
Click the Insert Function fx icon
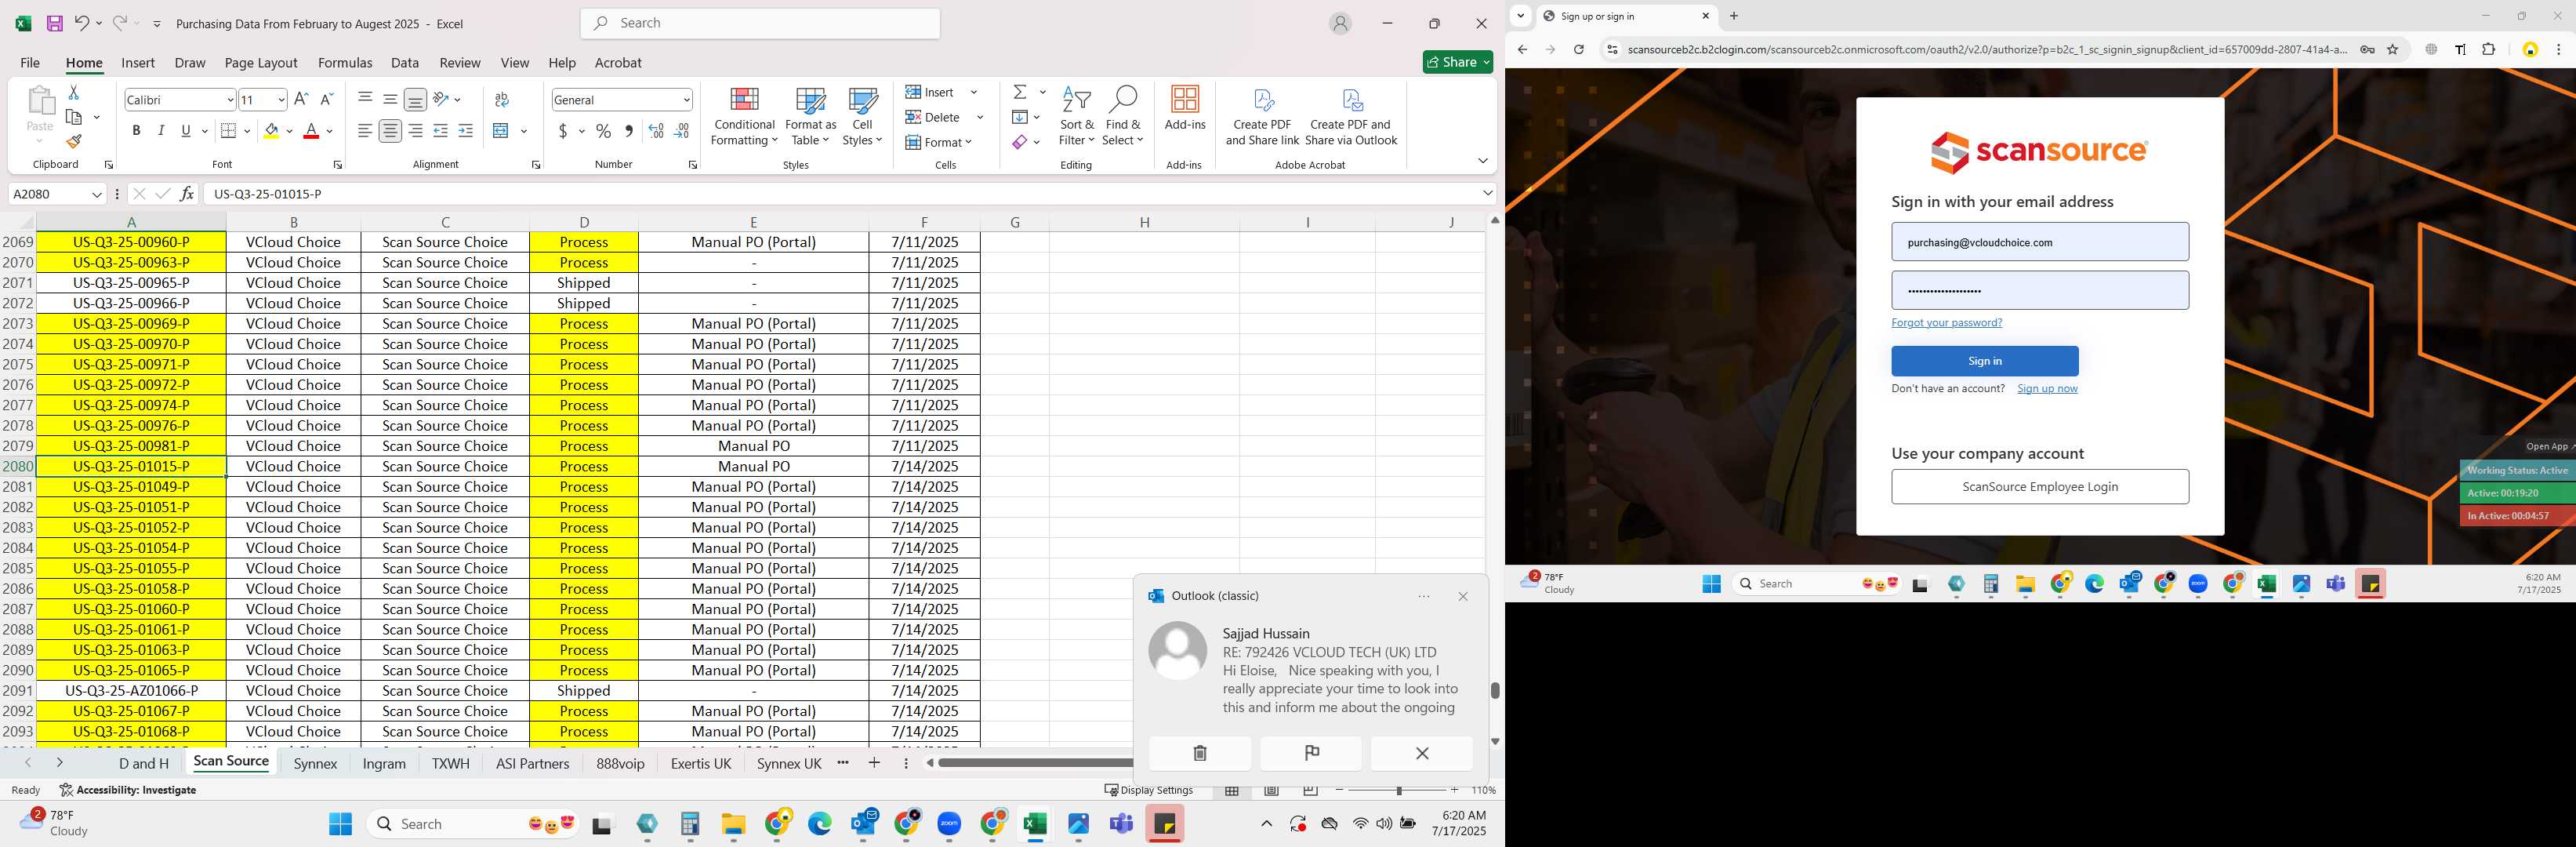point(186,194)
